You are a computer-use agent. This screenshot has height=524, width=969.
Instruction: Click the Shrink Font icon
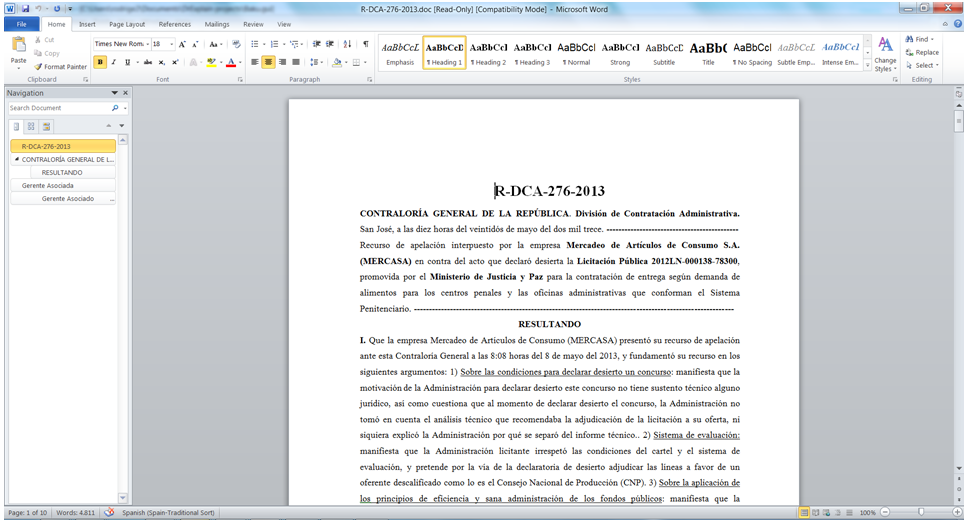pyautogui.click(x=195, y=44)
